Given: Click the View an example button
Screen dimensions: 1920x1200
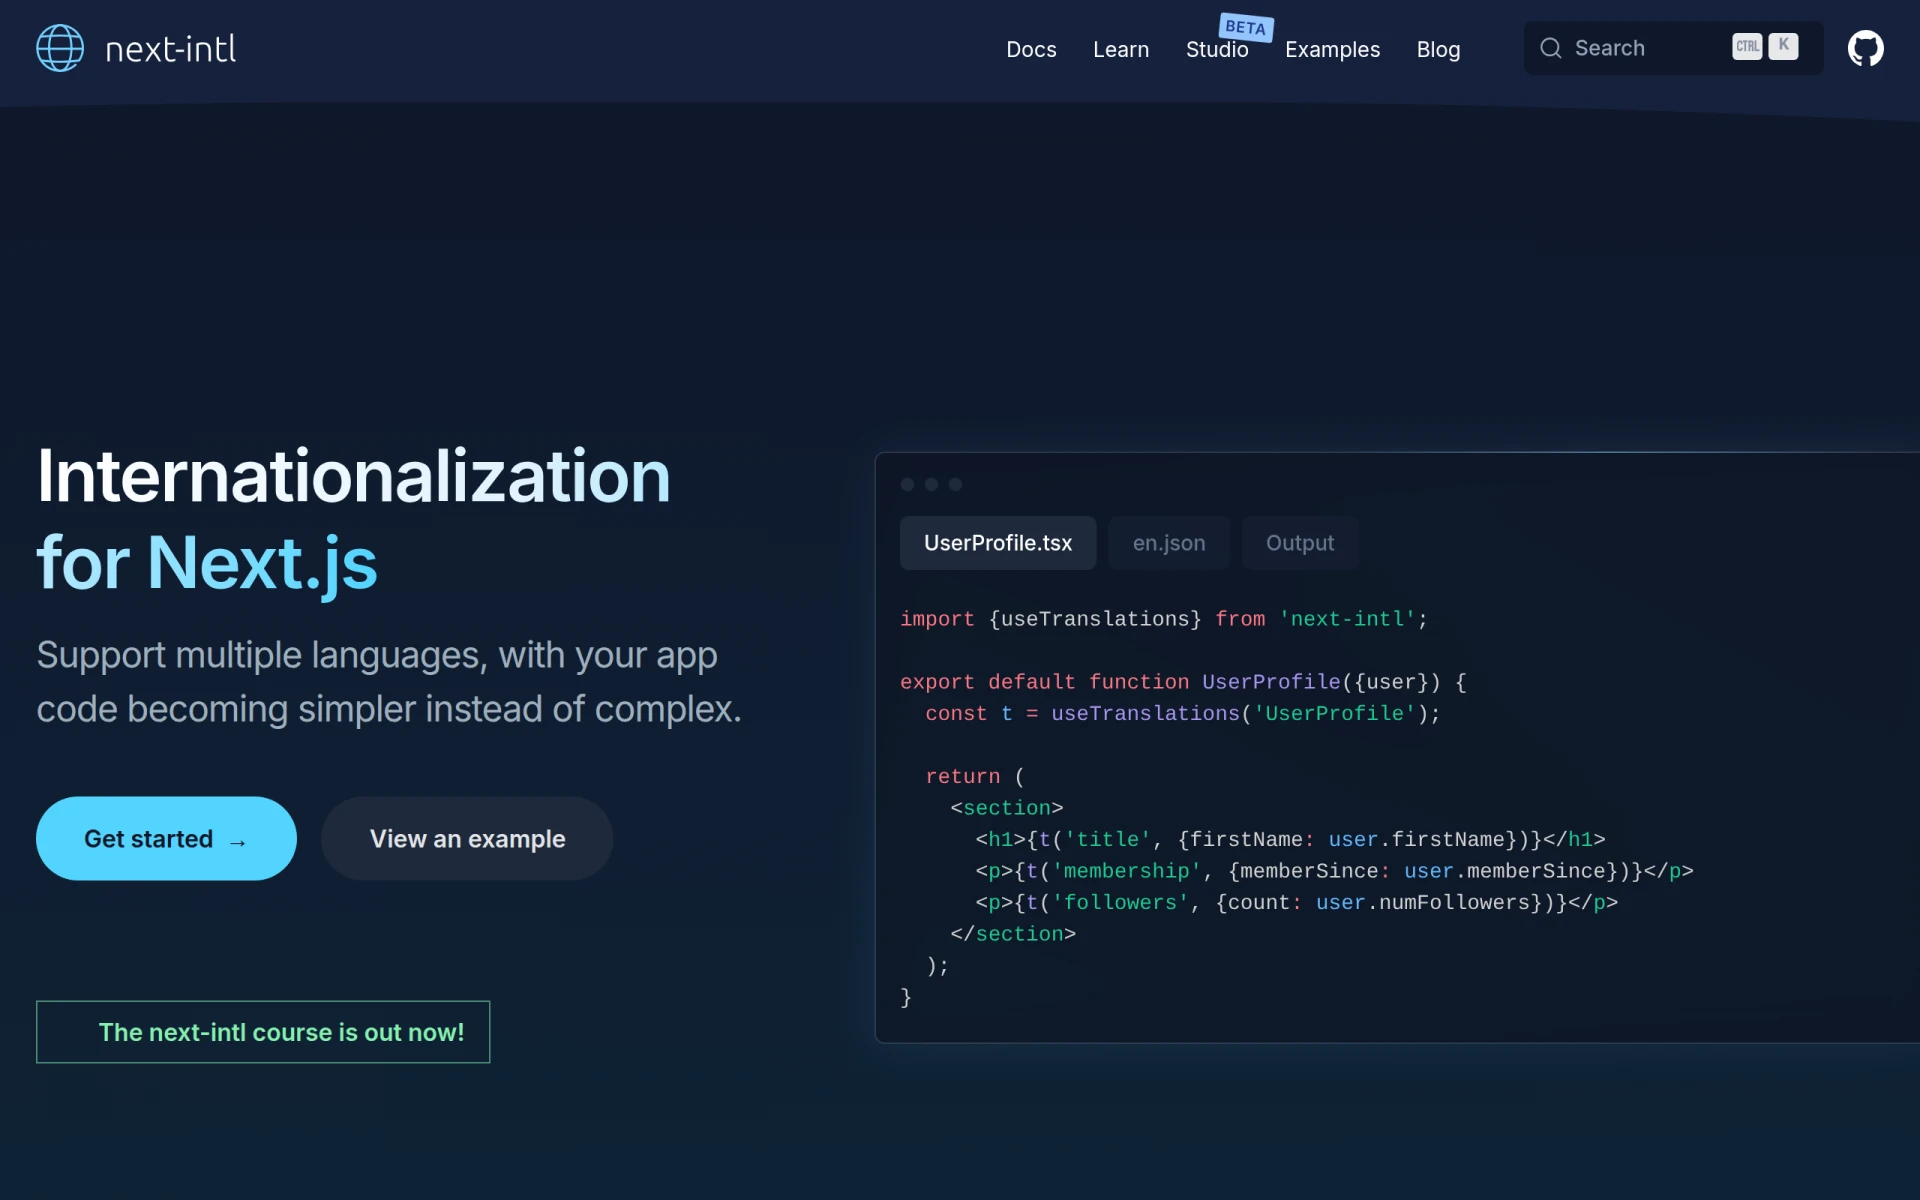Looking at the screenshot, I should pos(467,838).
